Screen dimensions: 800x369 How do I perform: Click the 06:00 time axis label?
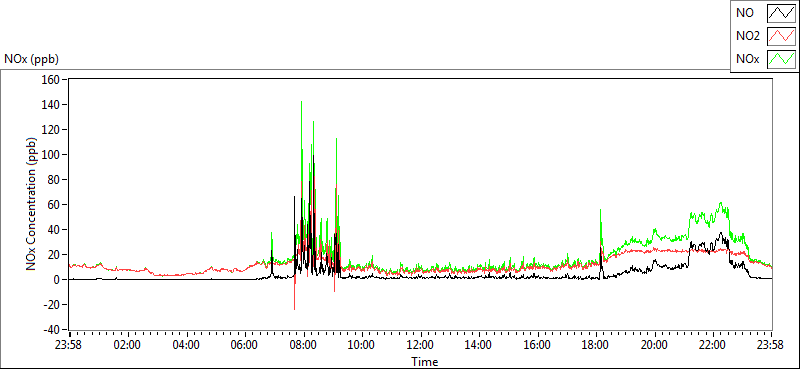245,344
